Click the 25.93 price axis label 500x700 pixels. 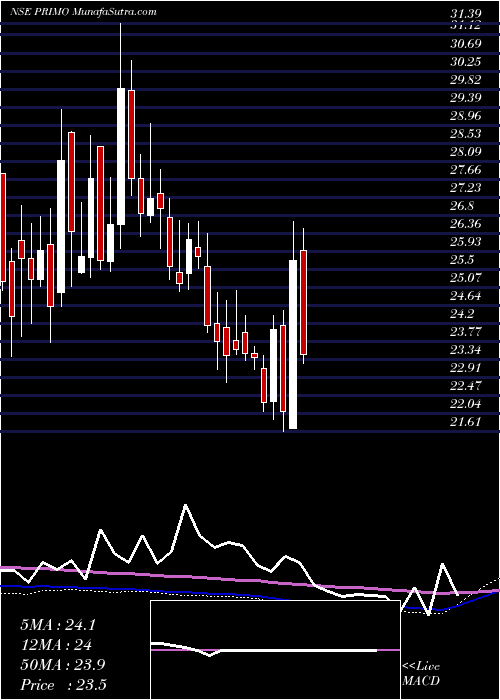click(x=465, y=242)
